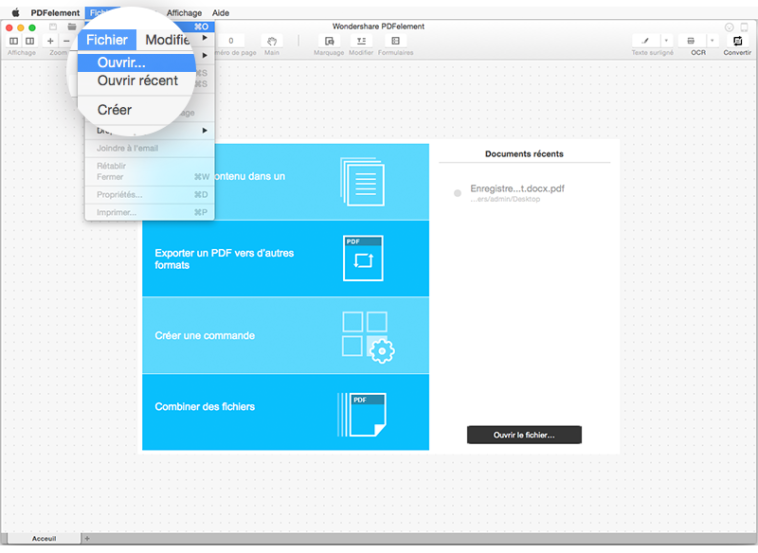The image size is (758, 553).
Task: Switch to the Acceuil tab
Action: click(x=44, y=538)
